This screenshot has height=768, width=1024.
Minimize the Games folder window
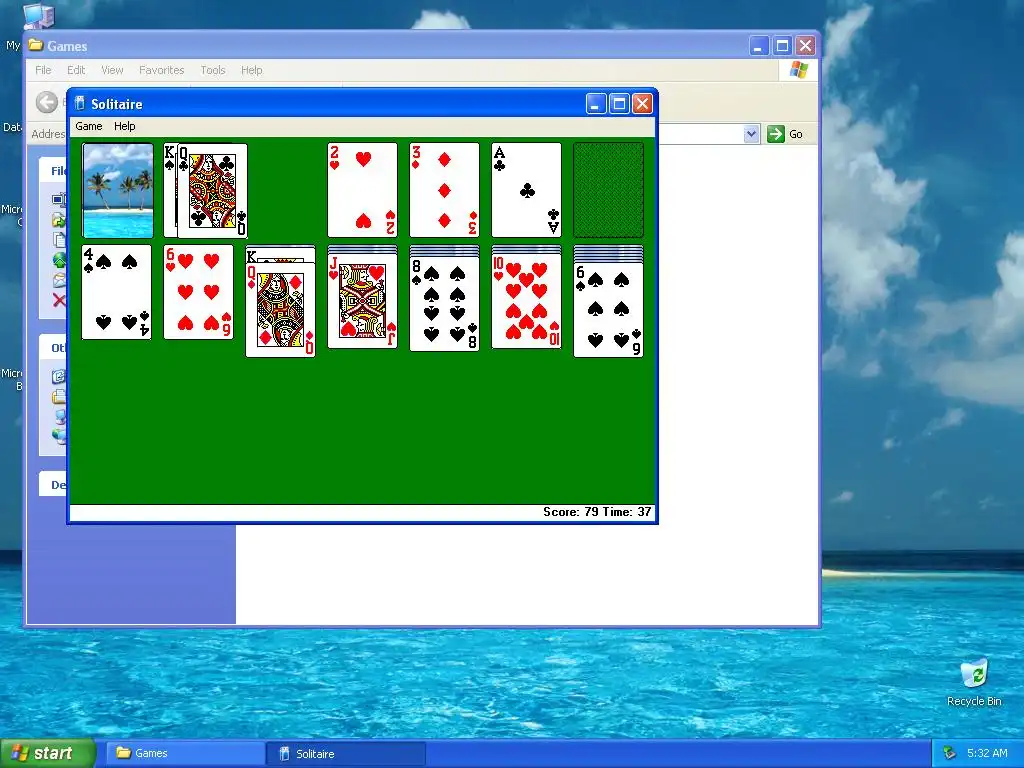click(x=758, y=46)
